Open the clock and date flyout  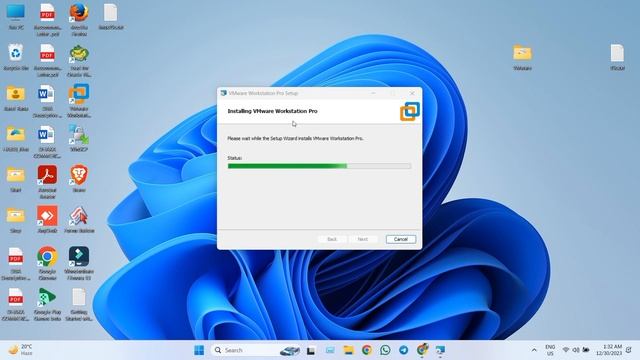tap(609, 350)
